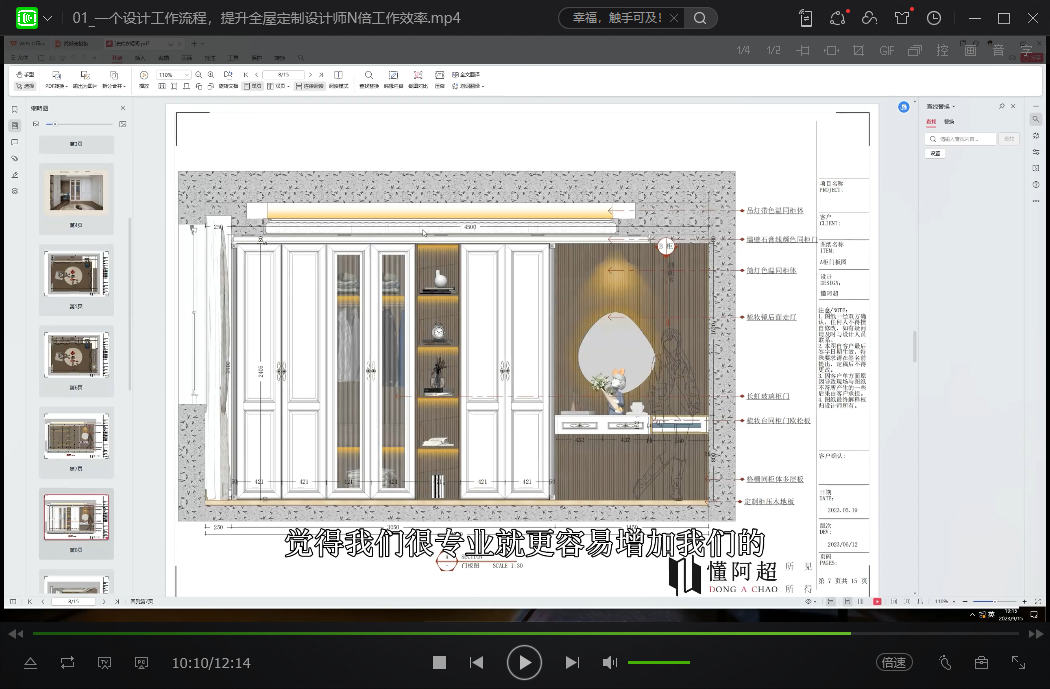Skip to the previous video

(x=477, y=662)
